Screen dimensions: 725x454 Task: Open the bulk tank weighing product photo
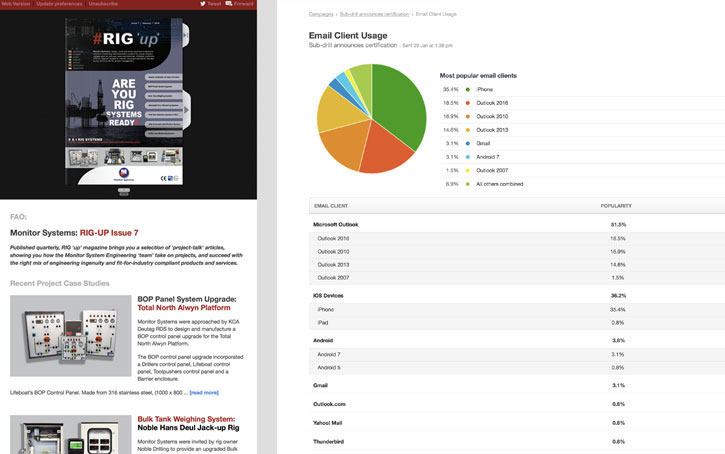pyautogui.click(x=71, y=435)
